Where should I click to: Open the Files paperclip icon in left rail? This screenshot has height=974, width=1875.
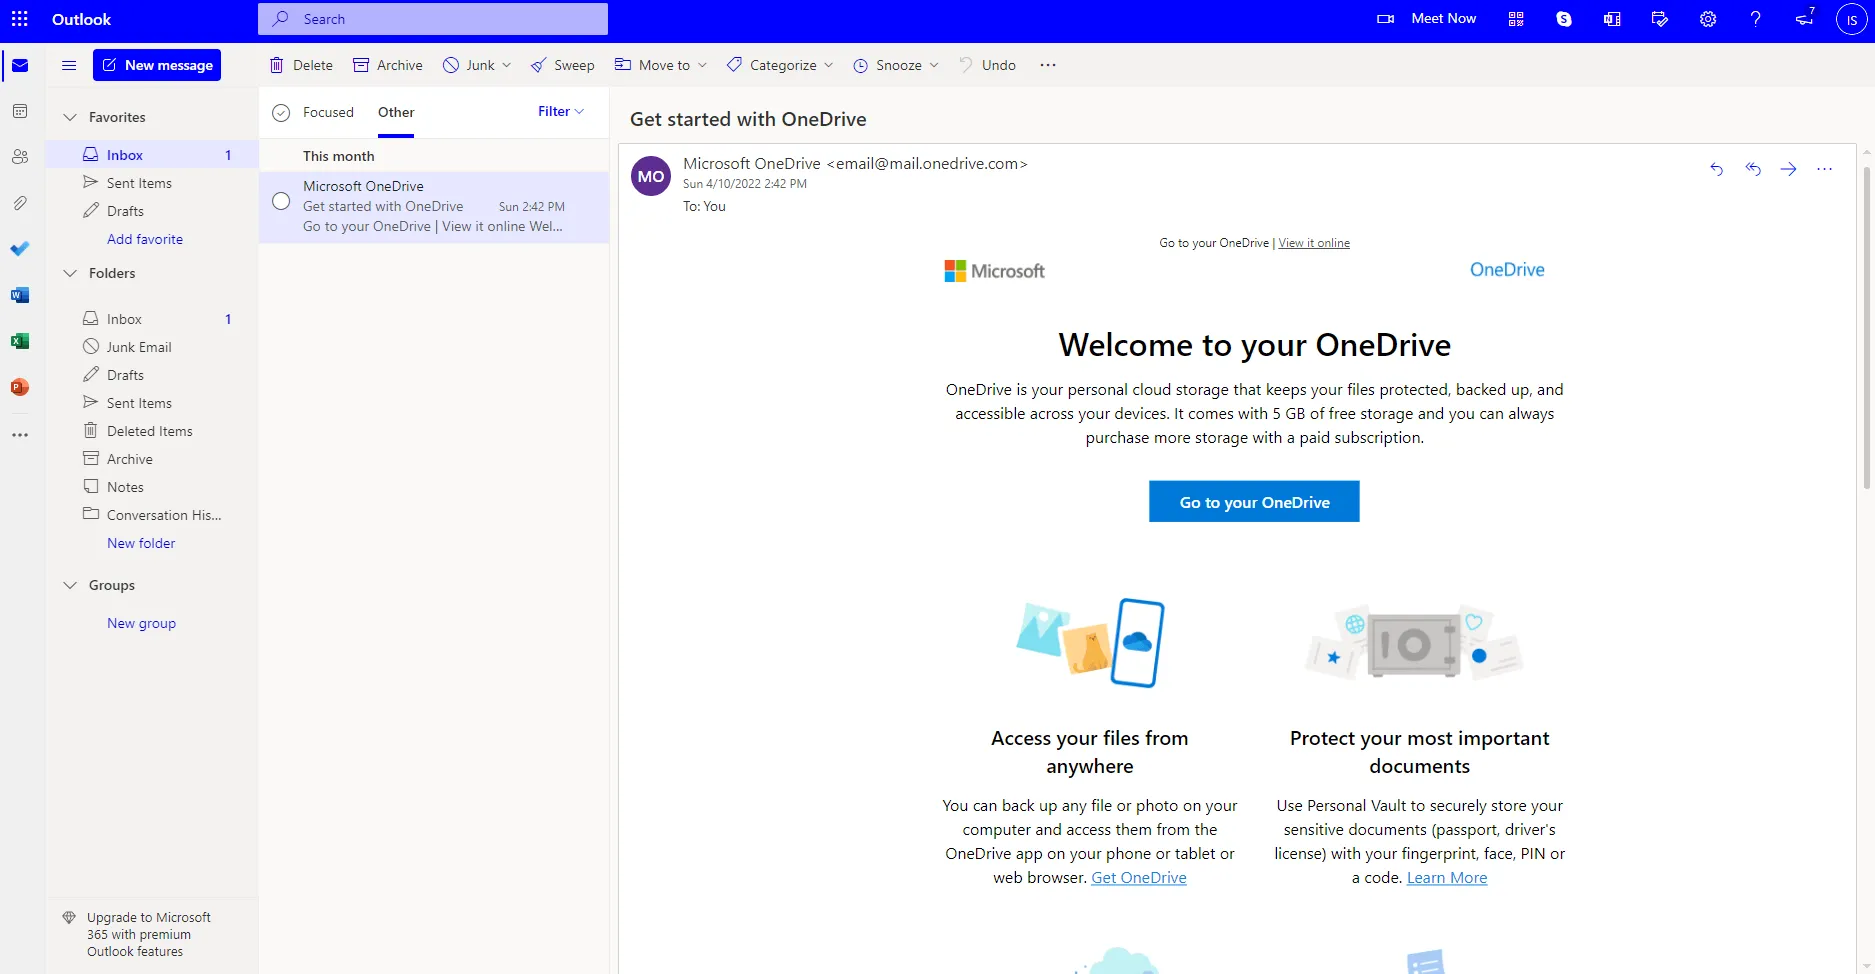pyautogui.click(x=20, y=203)
